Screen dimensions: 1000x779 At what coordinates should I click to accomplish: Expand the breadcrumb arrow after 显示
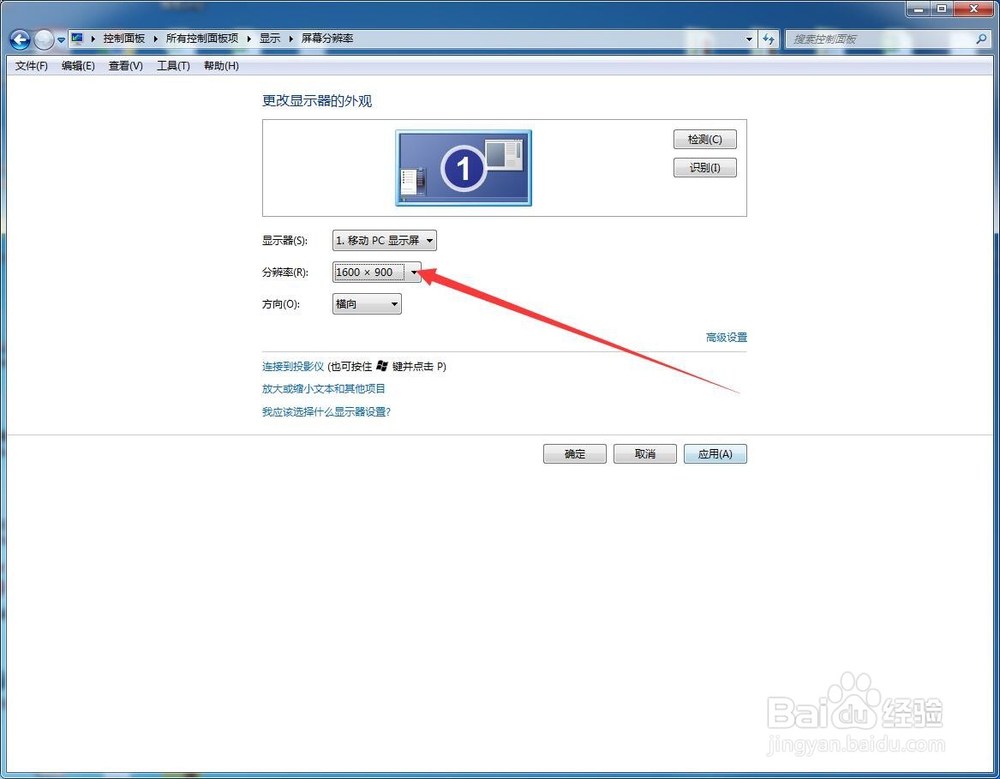point(289,38)
